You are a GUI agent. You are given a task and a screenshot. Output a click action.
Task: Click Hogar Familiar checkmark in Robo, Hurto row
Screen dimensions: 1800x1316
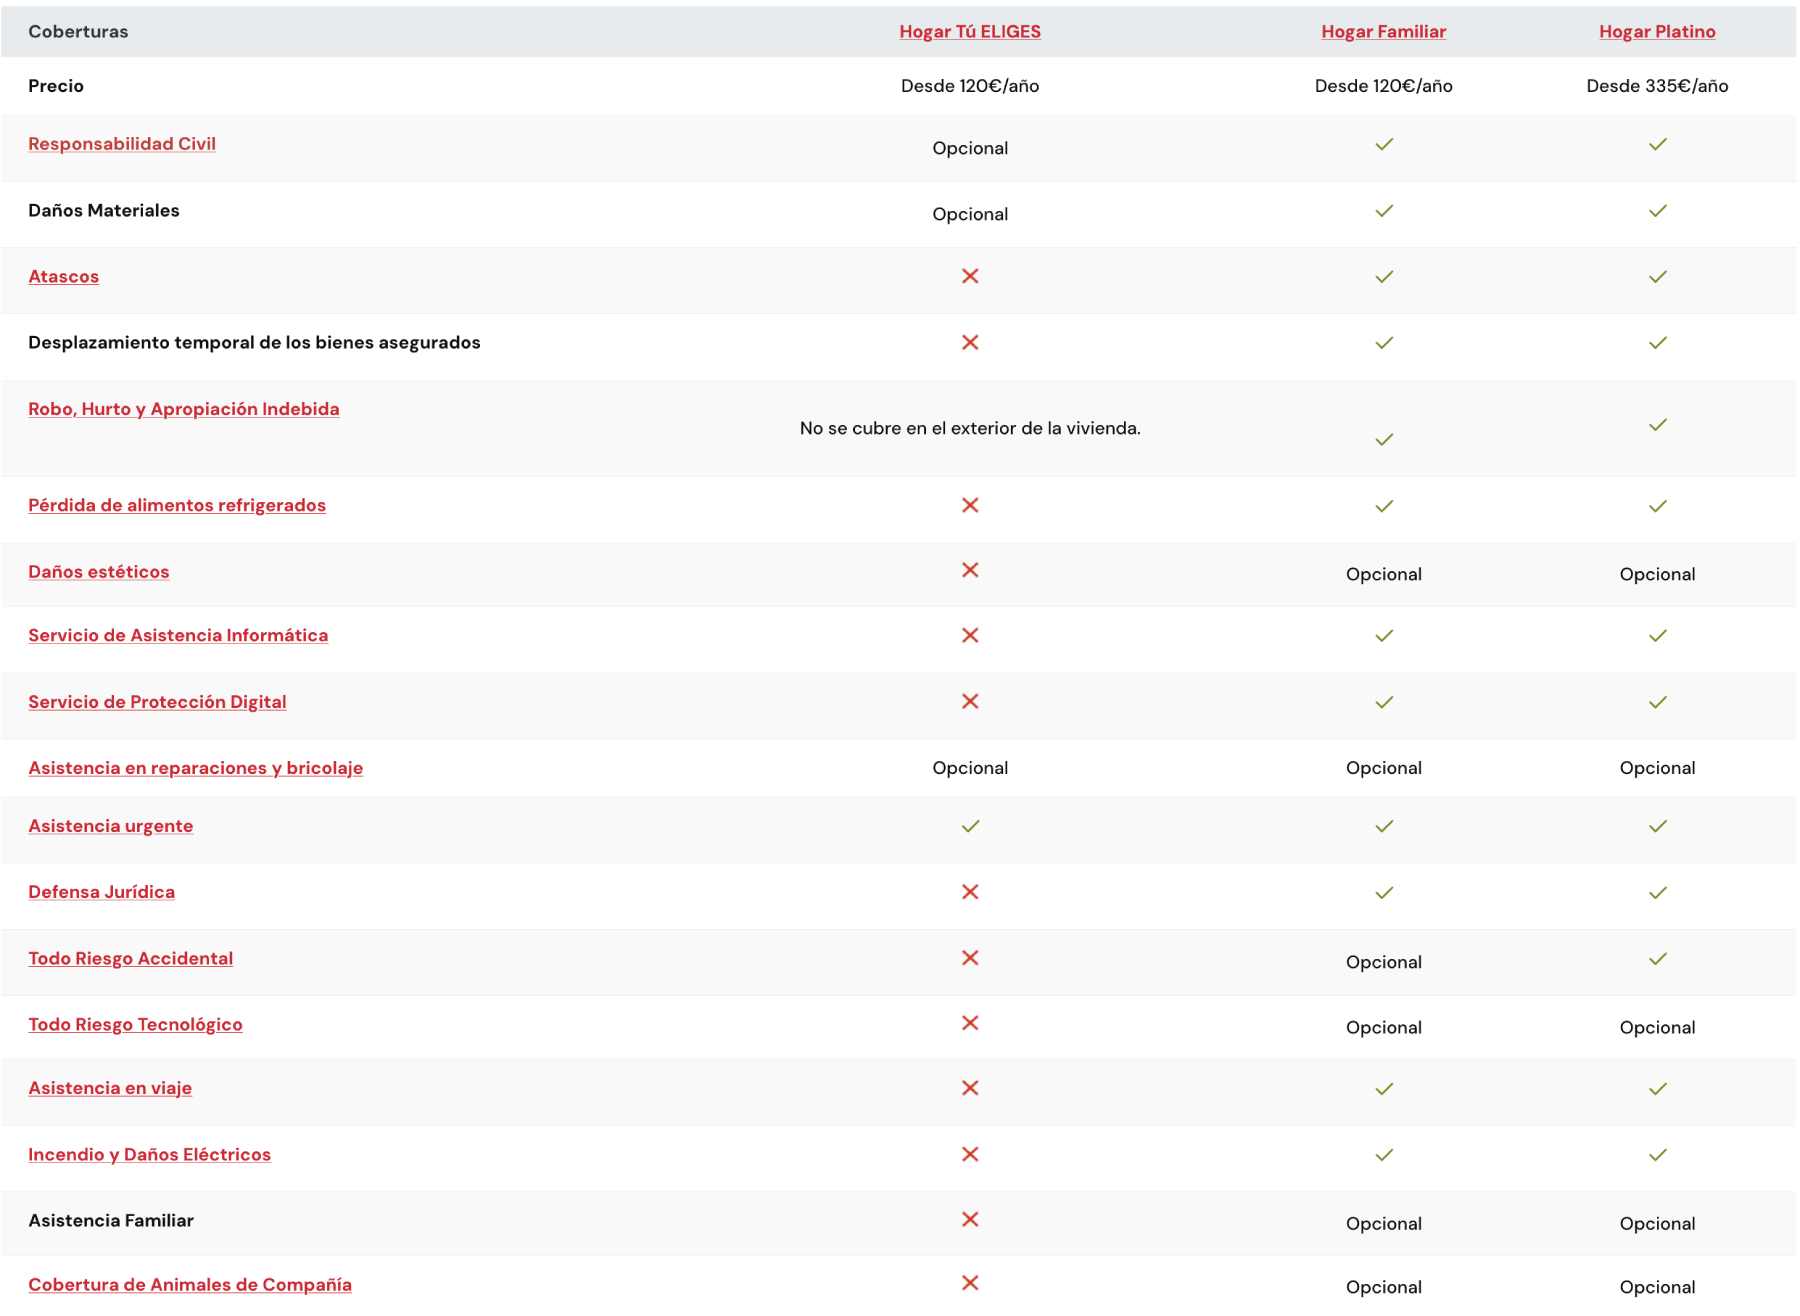point(1384,440)
